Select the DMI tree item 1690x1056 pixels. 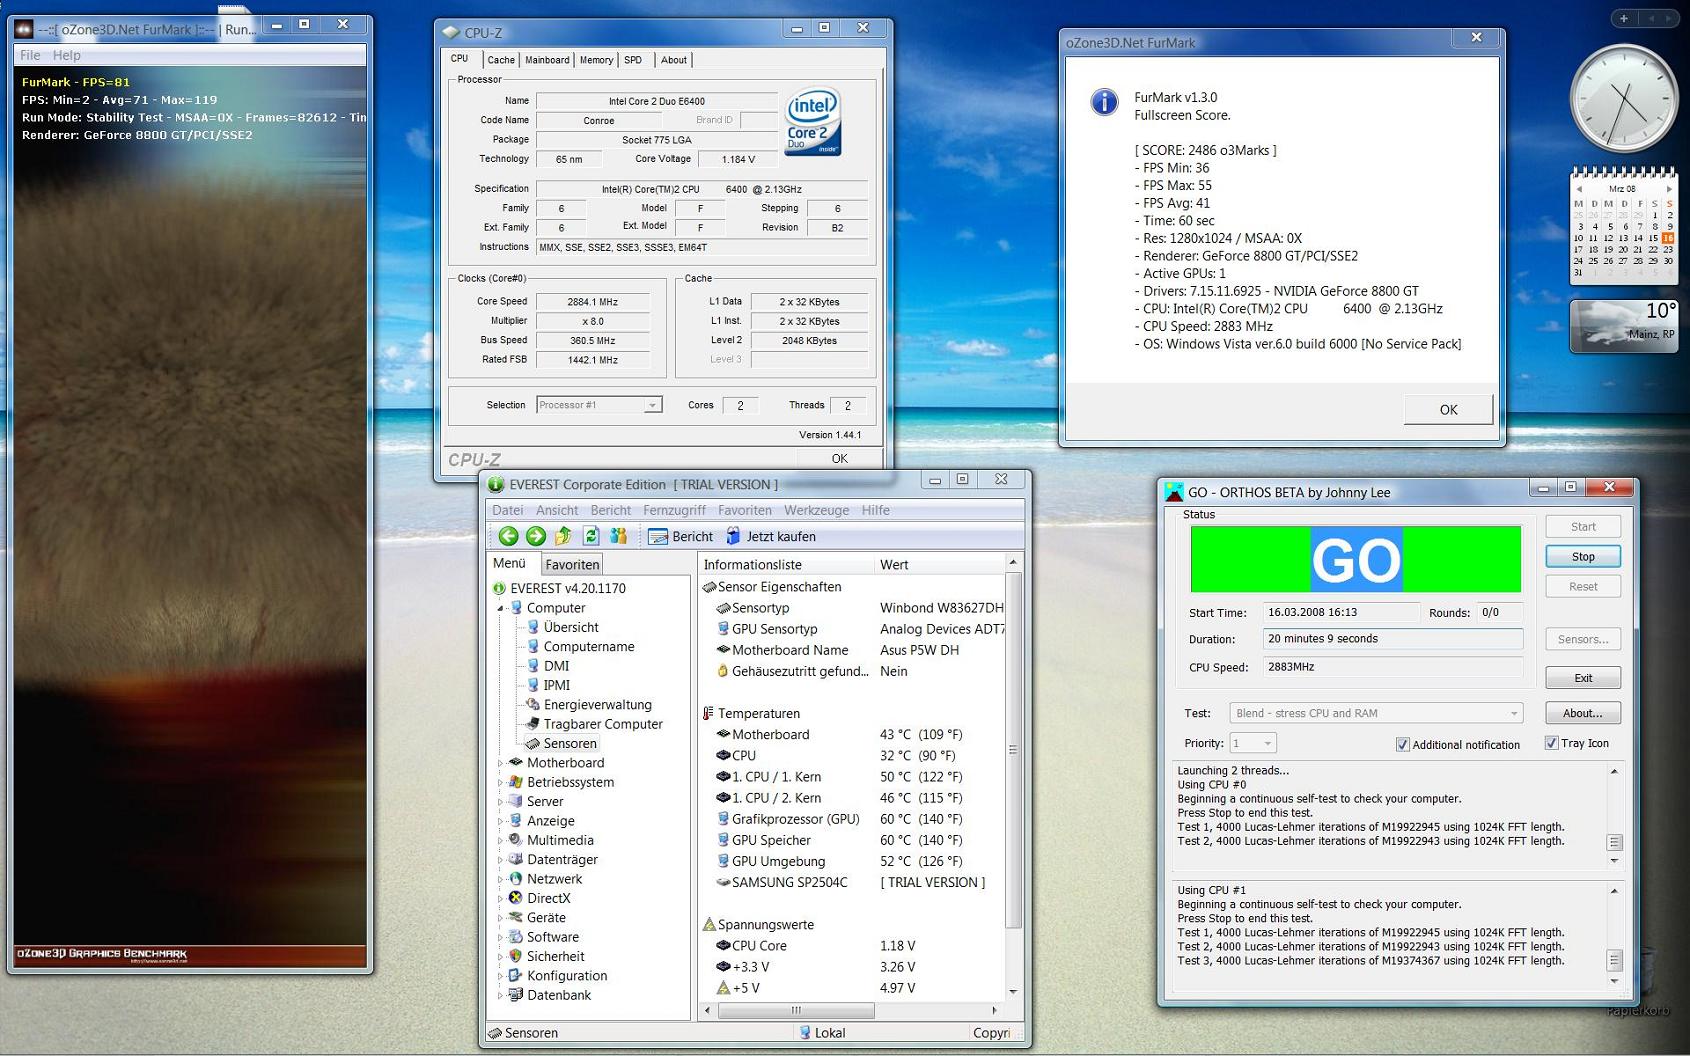click(x=556, y=666)
